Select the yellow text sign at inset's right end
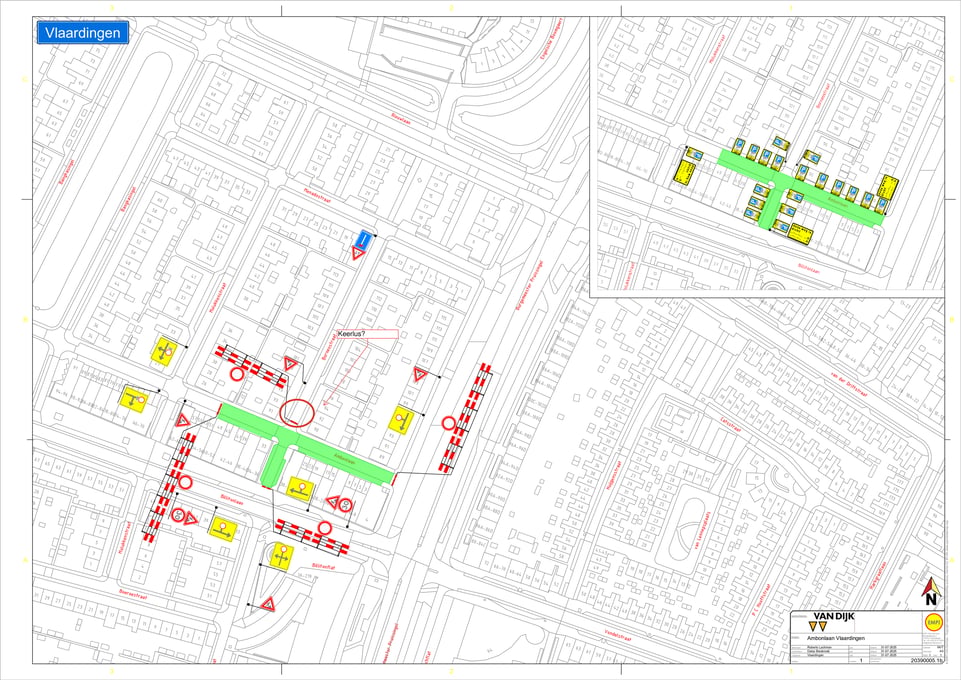The image size is (961, 680). (888, 186)
